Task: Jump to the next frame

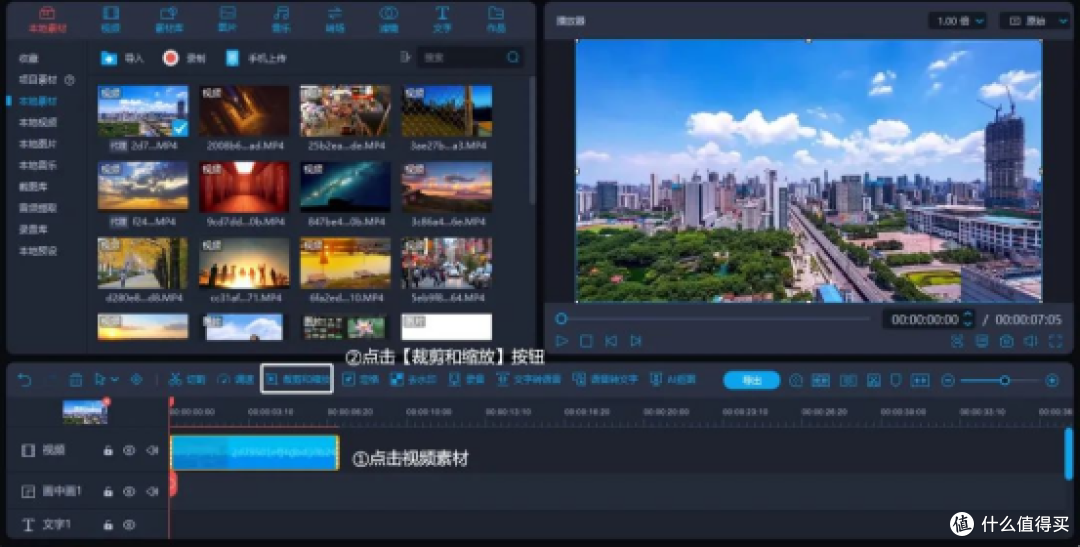Action: click(636, 341)
